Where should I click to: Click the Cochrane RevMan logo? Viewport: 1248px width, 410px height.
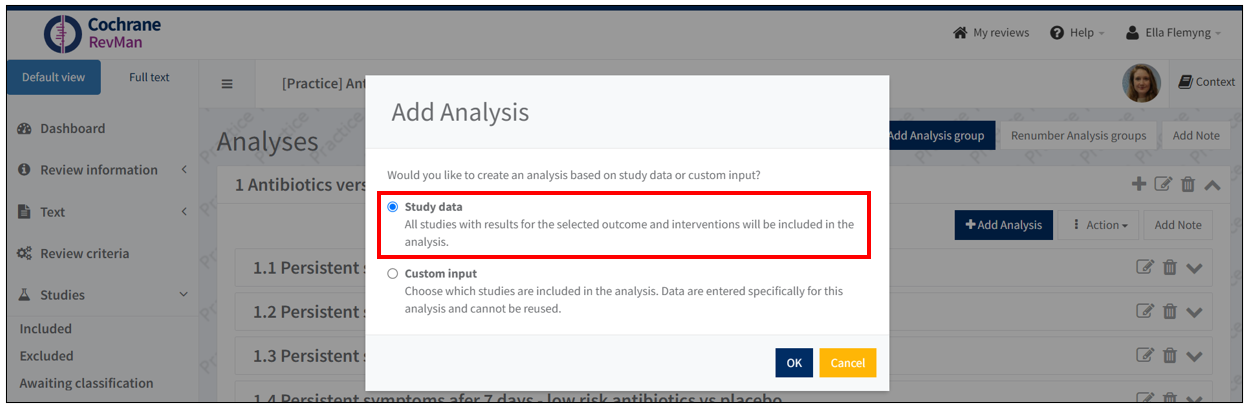point(104,34)
